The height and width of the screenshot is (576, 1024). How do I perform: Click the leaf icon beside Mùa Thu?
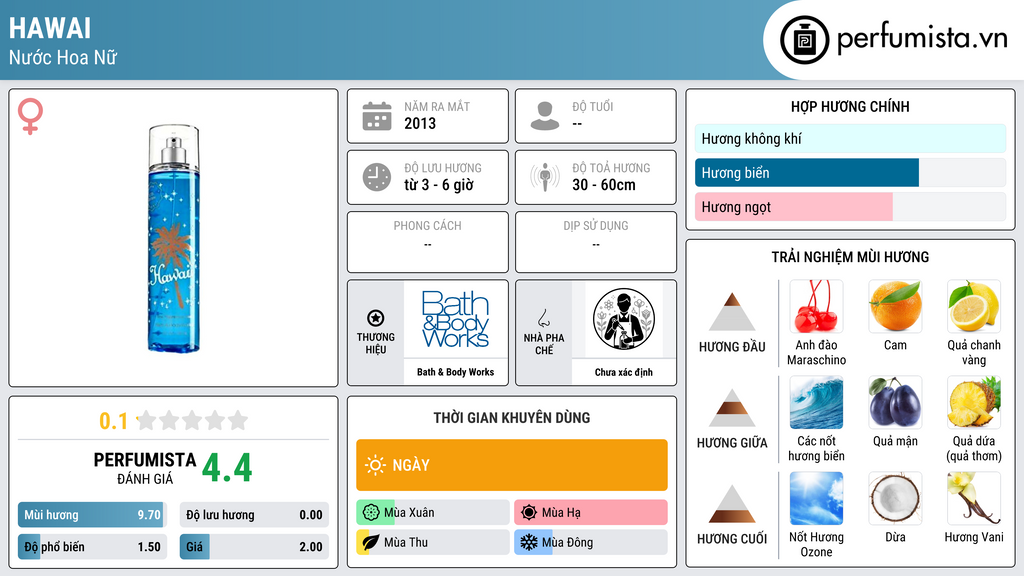[x=371, y=542]
